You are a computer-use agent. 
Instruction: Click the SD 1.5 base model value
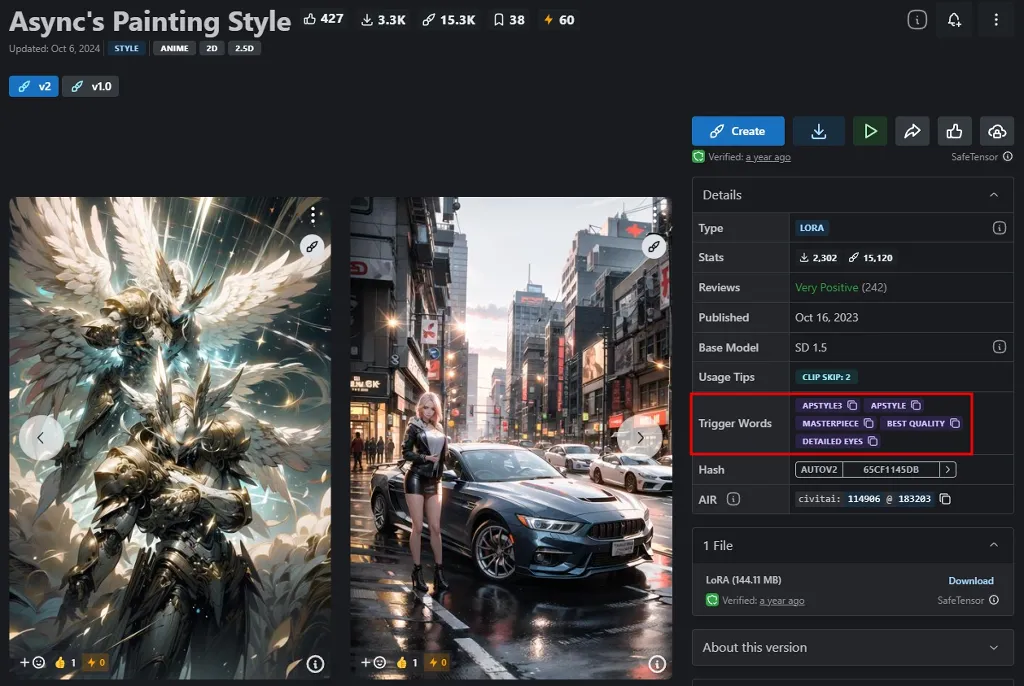(810, 348)
